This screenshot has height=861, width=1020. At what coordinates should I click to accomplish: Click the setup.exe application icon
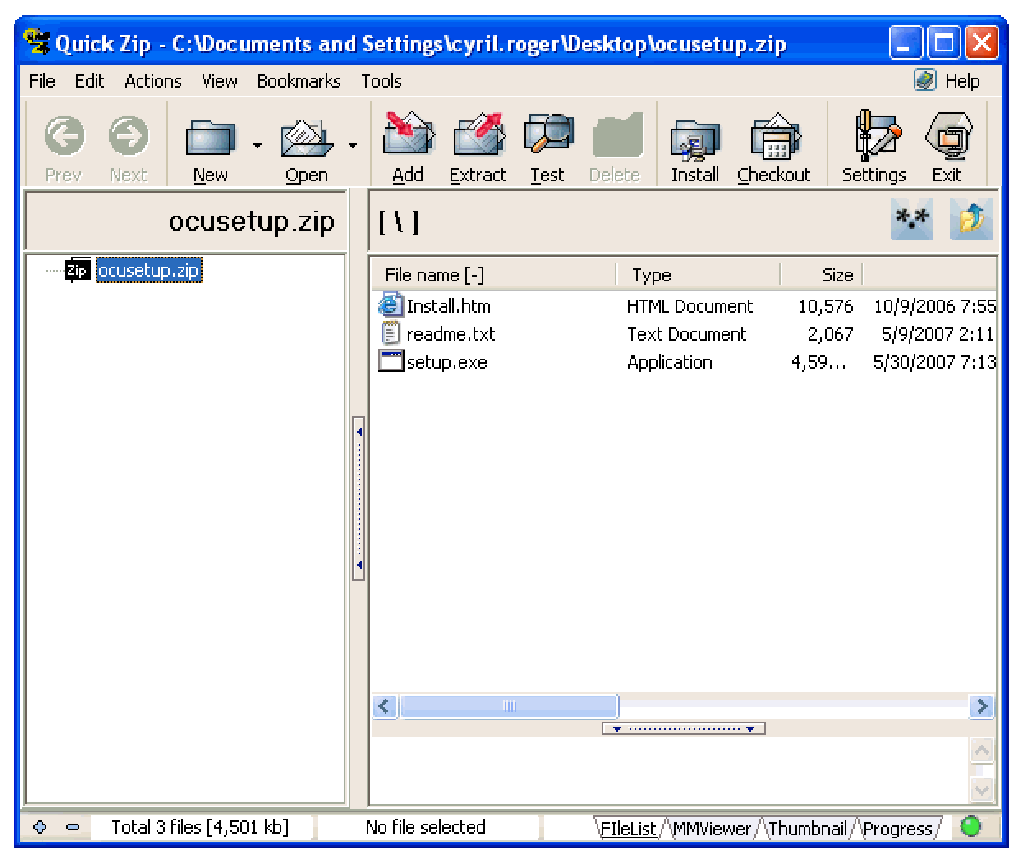[x=391, y=361]
